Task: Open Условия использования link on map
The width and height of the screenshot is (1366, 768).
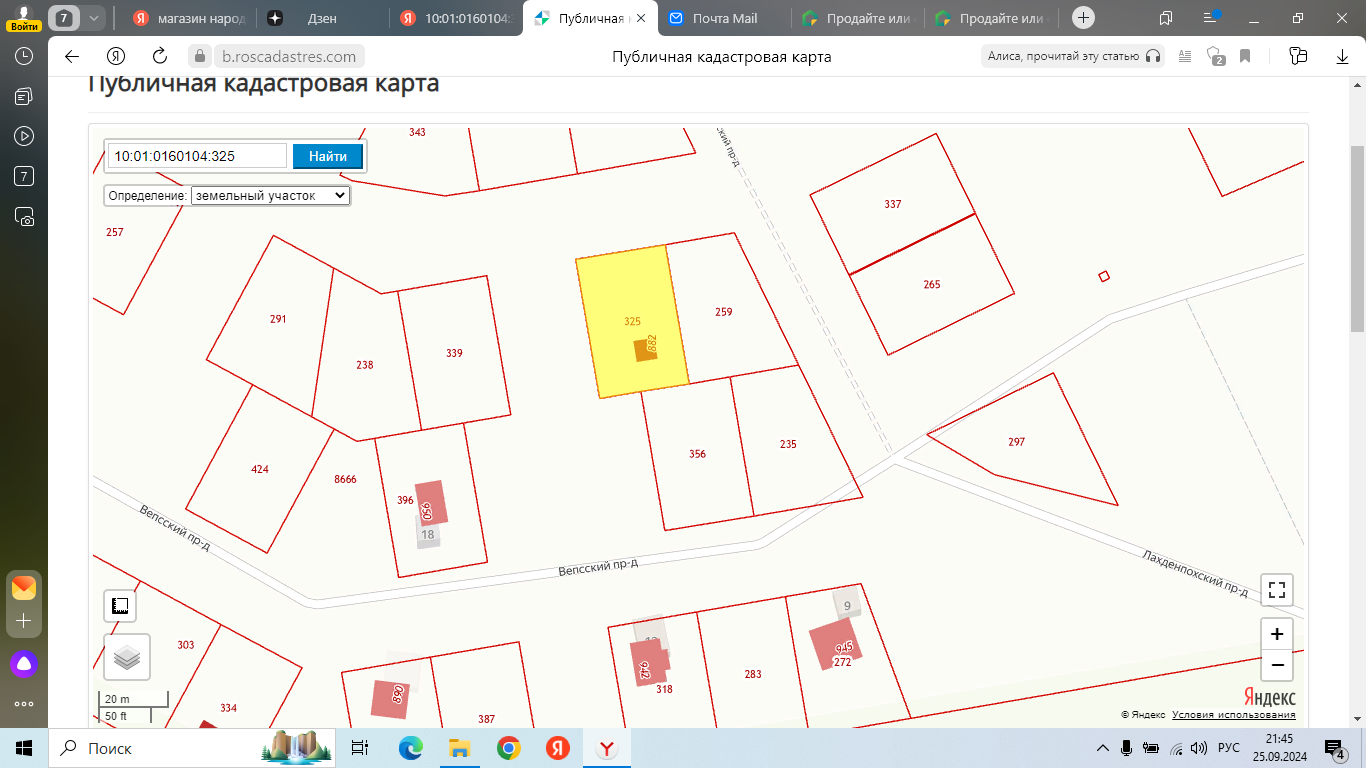Action: click(1233, 715)
